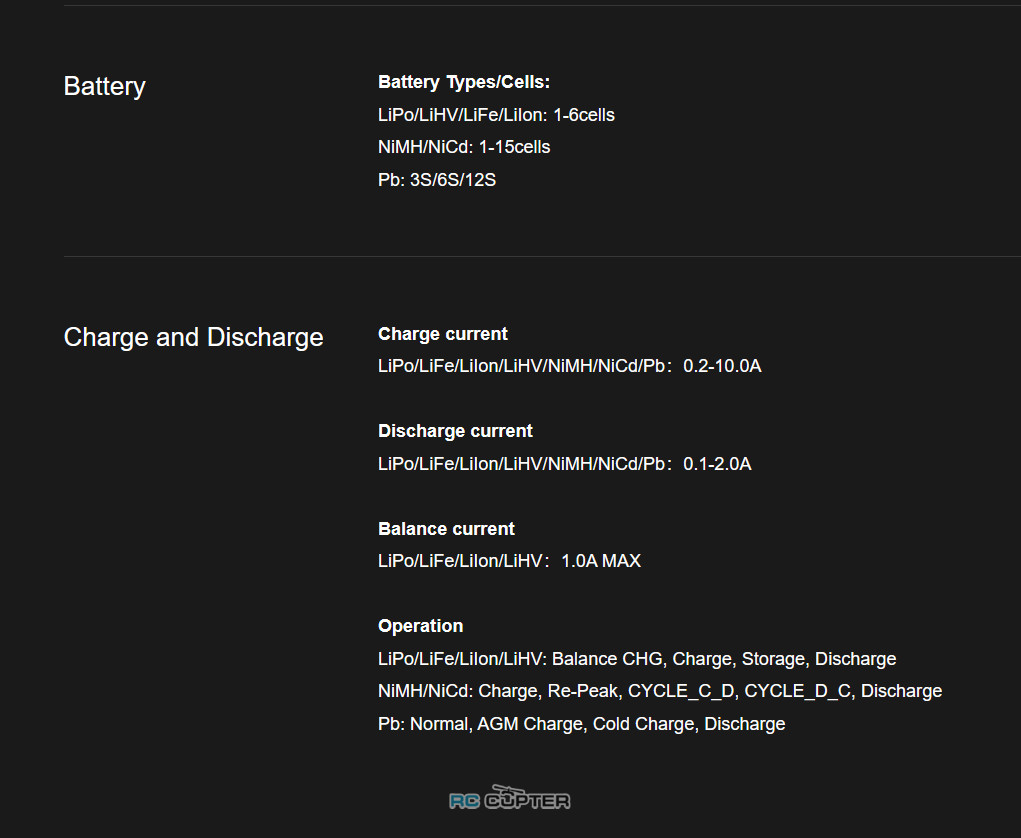Click the divider line below the Battery section
The width and height of the screenshot is (1021, 838).
[x=542, y=257]
